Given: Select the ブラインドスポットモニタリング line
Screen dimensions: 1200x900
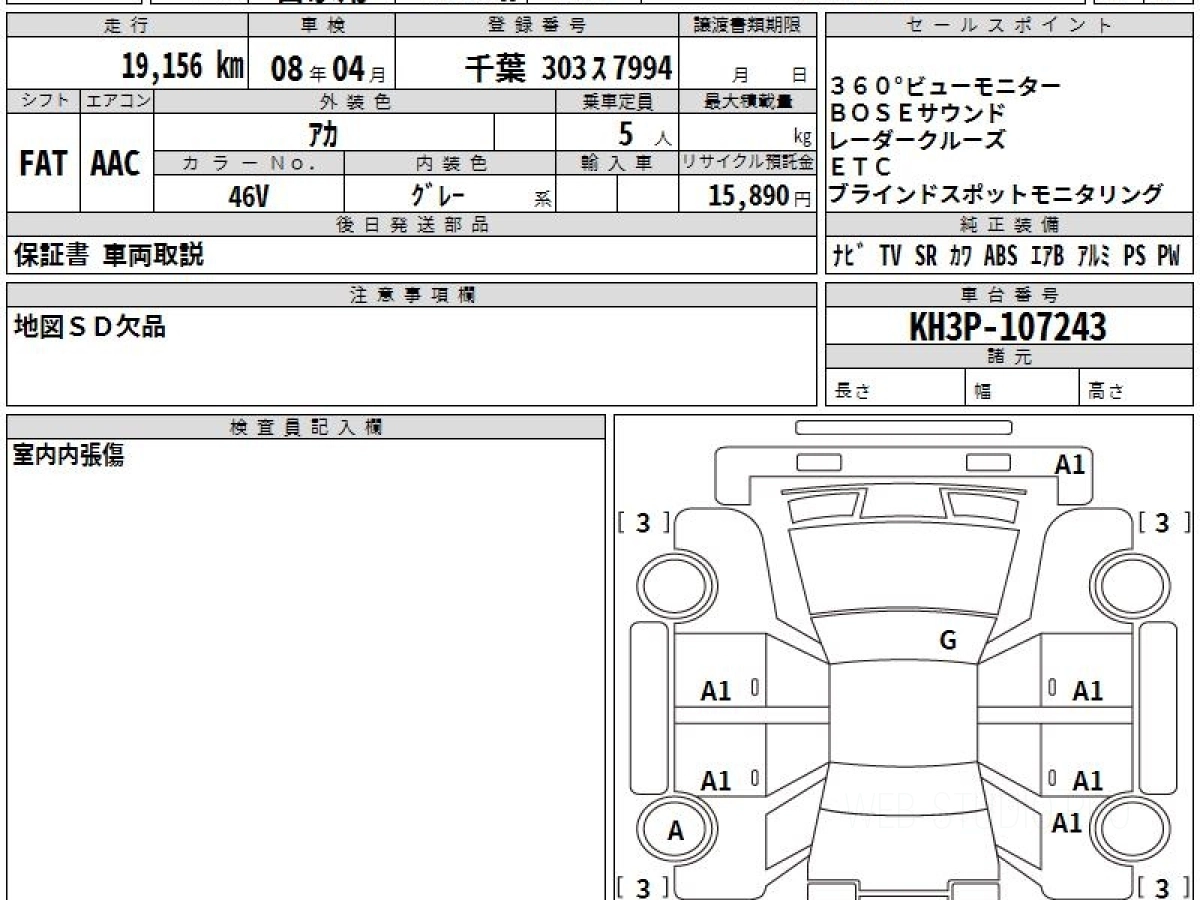Looking at the screenshot, I should pyautogui.click(x=996, y=194).
